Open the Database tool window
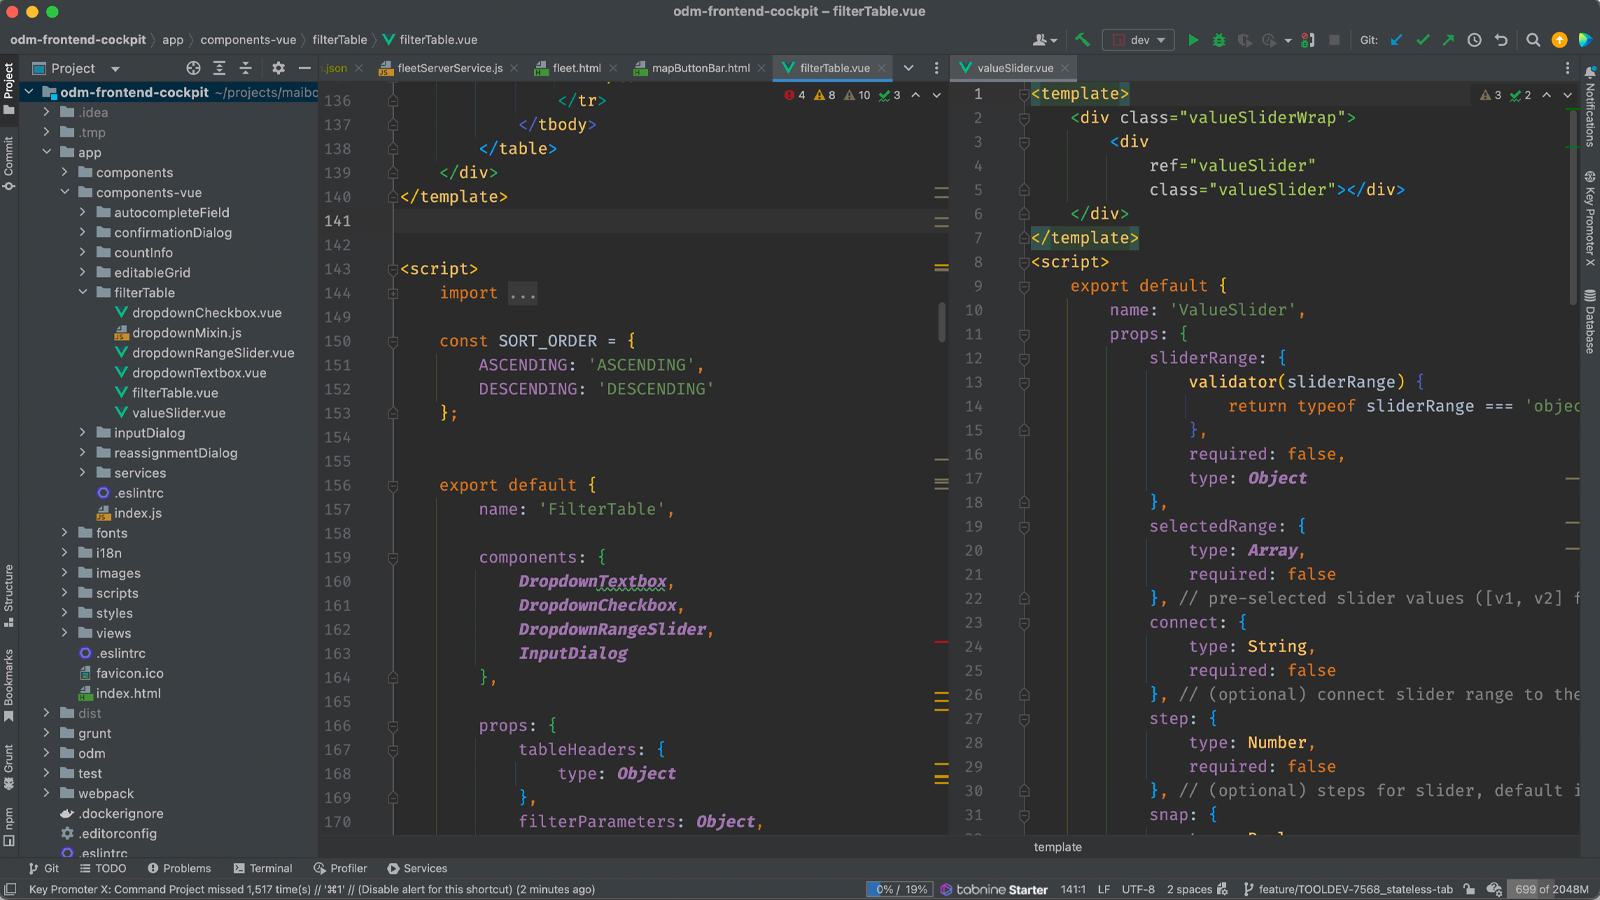Image resolution: width=1600 pixels, height=900 pixels. pyautogui.click(x=1589, y=322)
